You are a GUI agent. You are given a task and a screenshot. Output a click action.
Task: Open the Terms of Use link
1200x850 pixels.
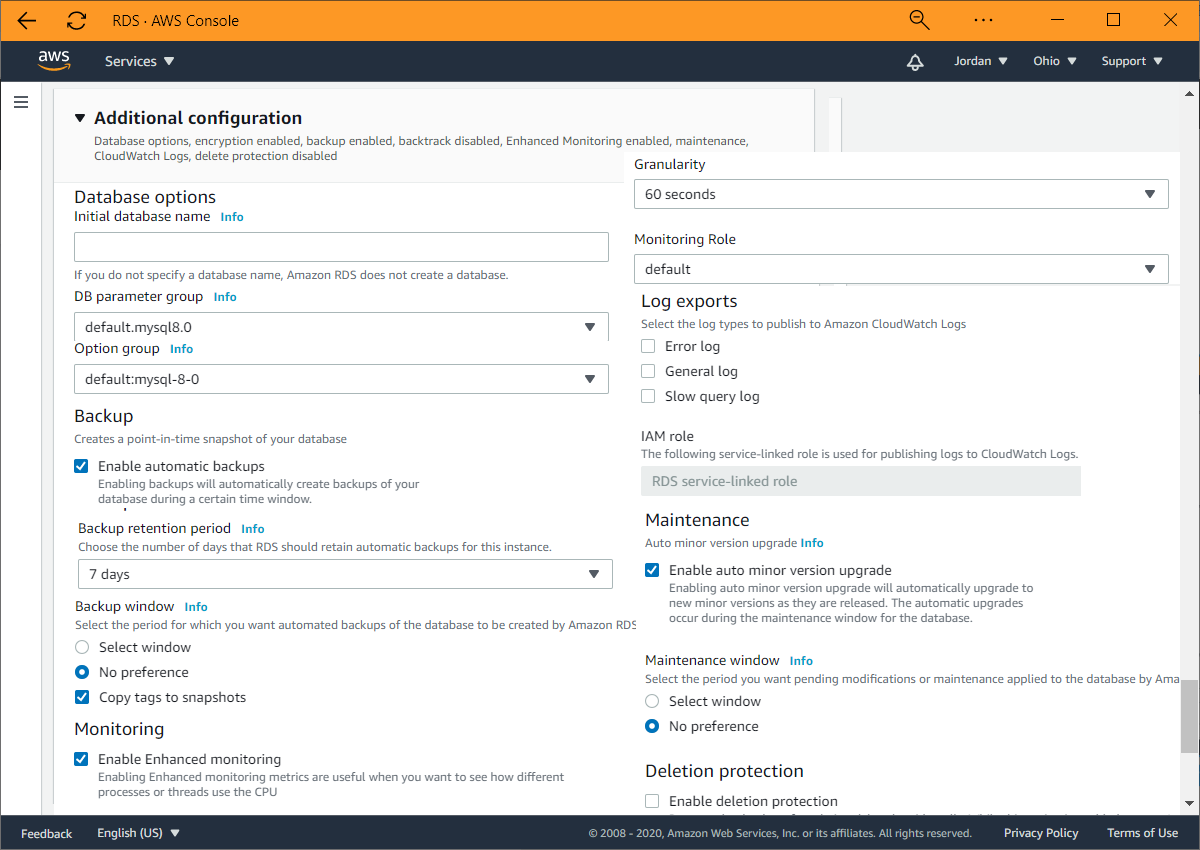click(1142, 833)
